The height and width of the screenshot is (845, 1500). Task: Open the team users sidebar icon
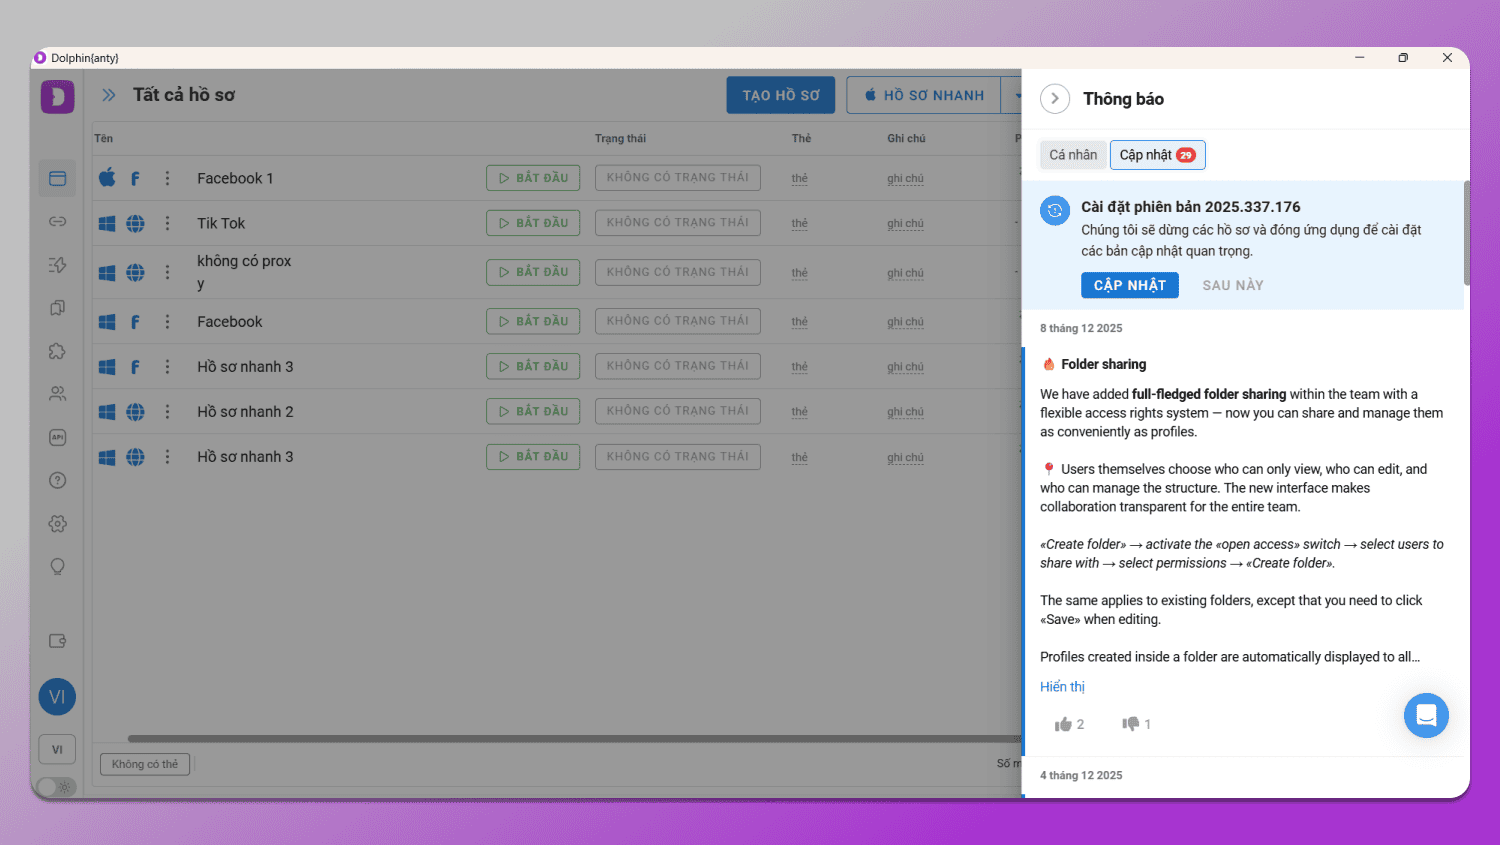57,394
